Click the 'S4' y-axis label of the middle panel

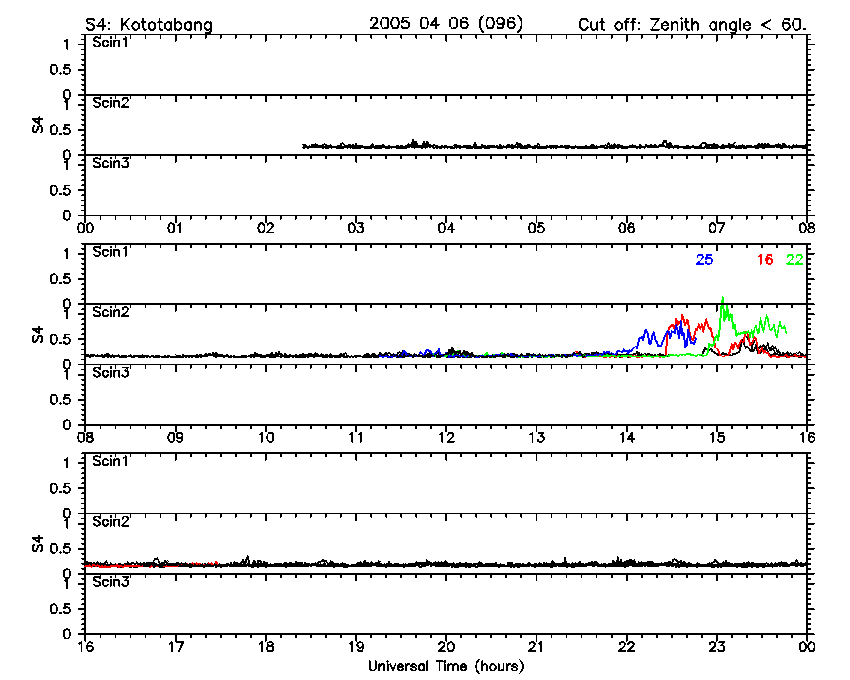pos(37,335)
